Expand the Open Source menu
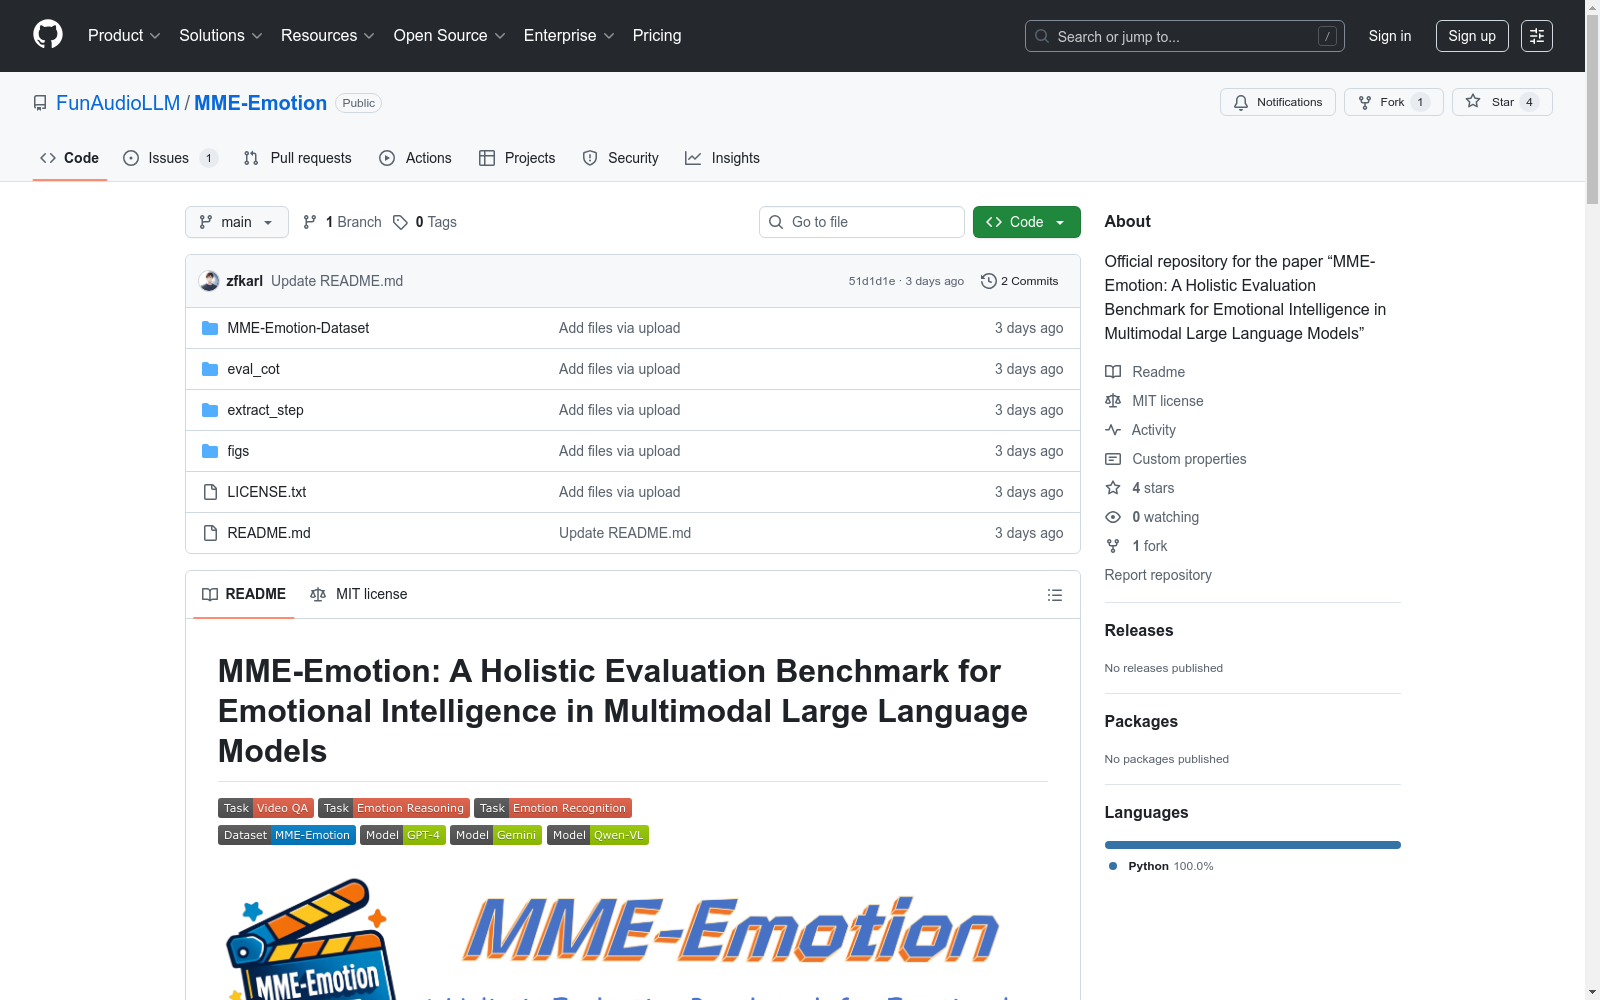This screenshot has width=1600, height=1000. coord(450,36)
